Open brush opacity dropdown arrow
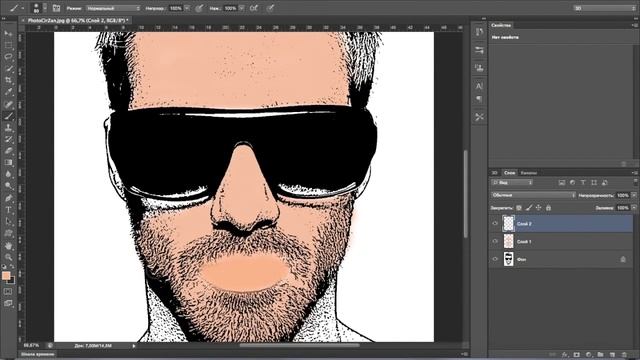The height and width of the screenshot is (360, 640). [x=187, y=8]
